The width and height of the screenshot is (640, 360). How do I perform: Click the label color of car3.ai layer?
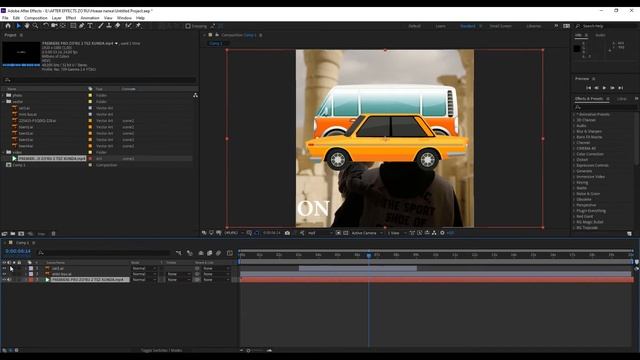(x=31, y=269)
